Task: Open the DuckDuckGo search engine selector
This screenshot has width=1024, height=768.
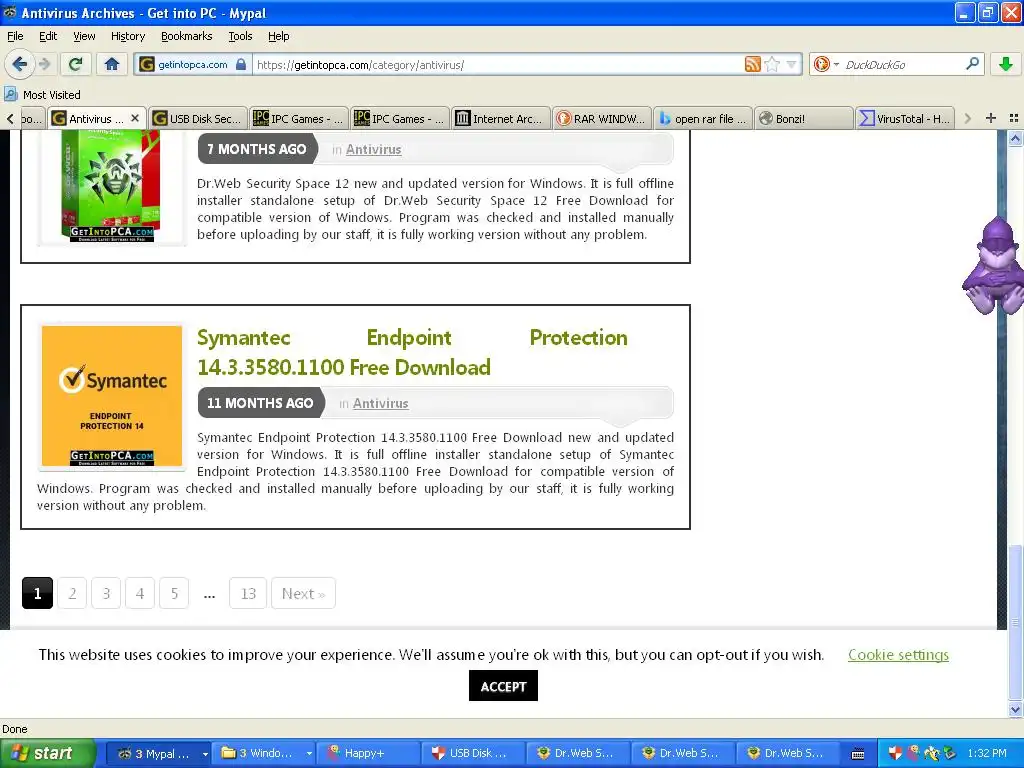Action: (x=825, y=64)
